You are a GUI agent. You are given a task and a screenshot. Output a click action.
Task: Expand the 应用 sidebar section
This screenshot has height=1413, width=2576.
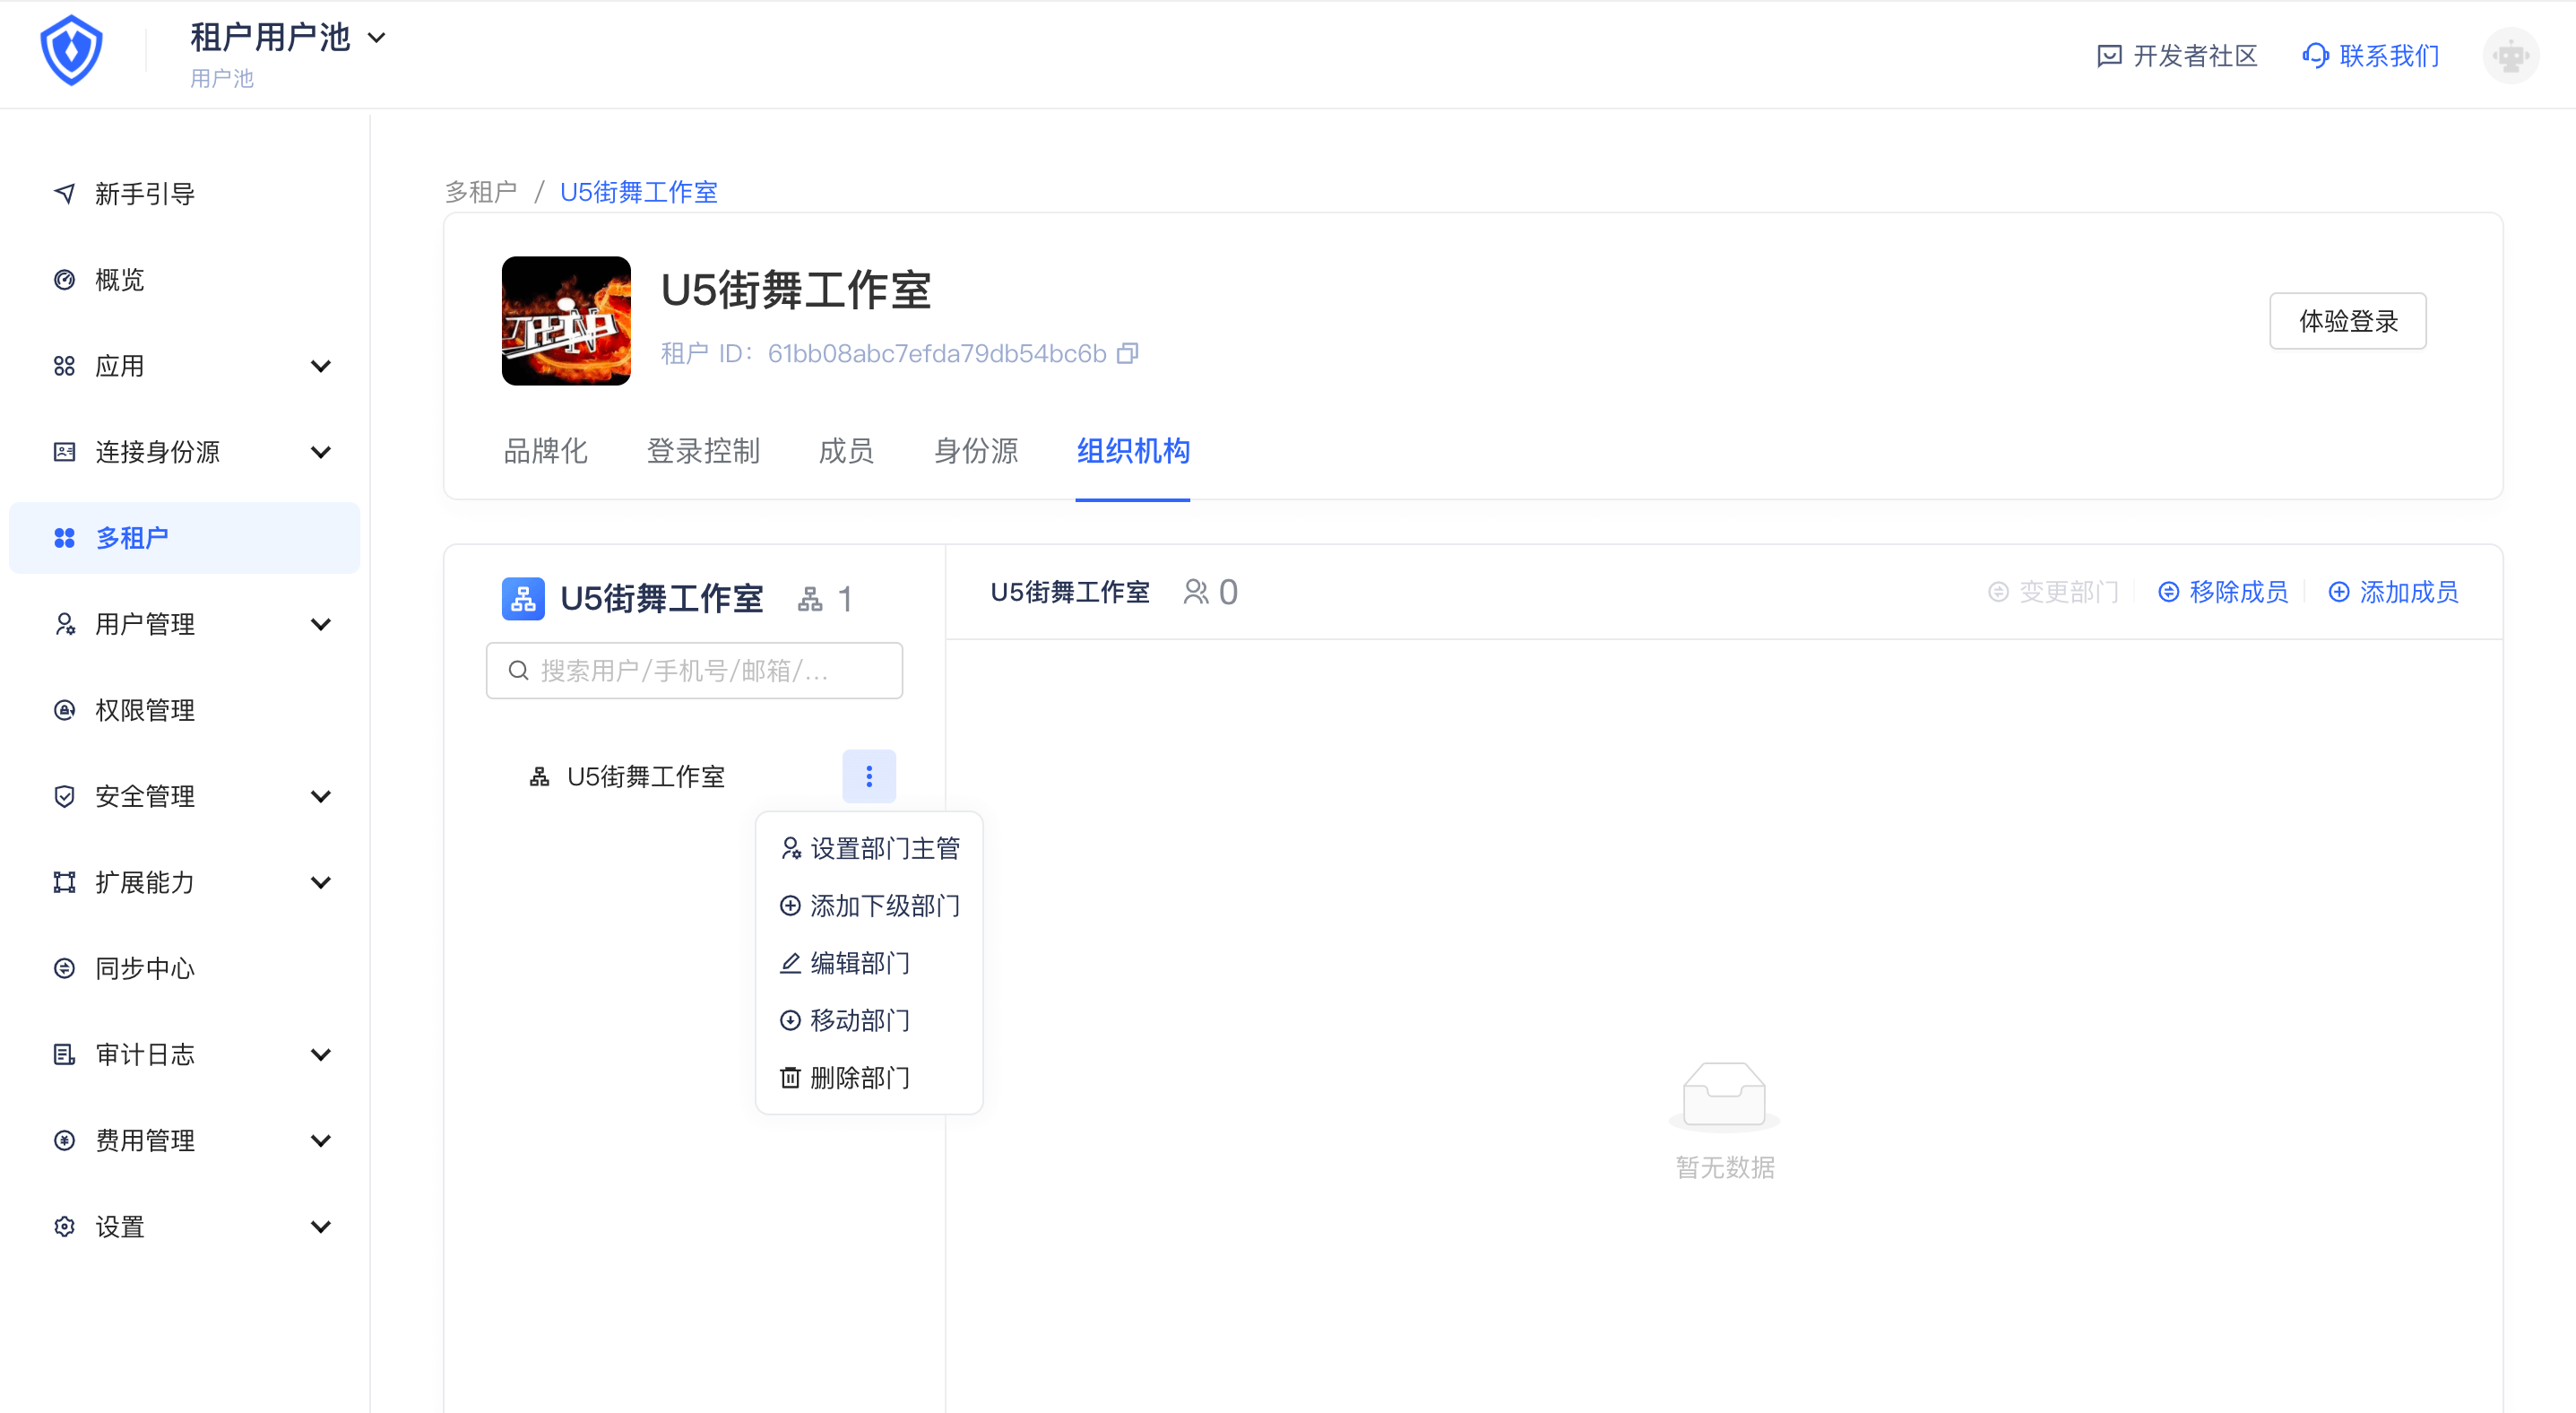point(320,366)
